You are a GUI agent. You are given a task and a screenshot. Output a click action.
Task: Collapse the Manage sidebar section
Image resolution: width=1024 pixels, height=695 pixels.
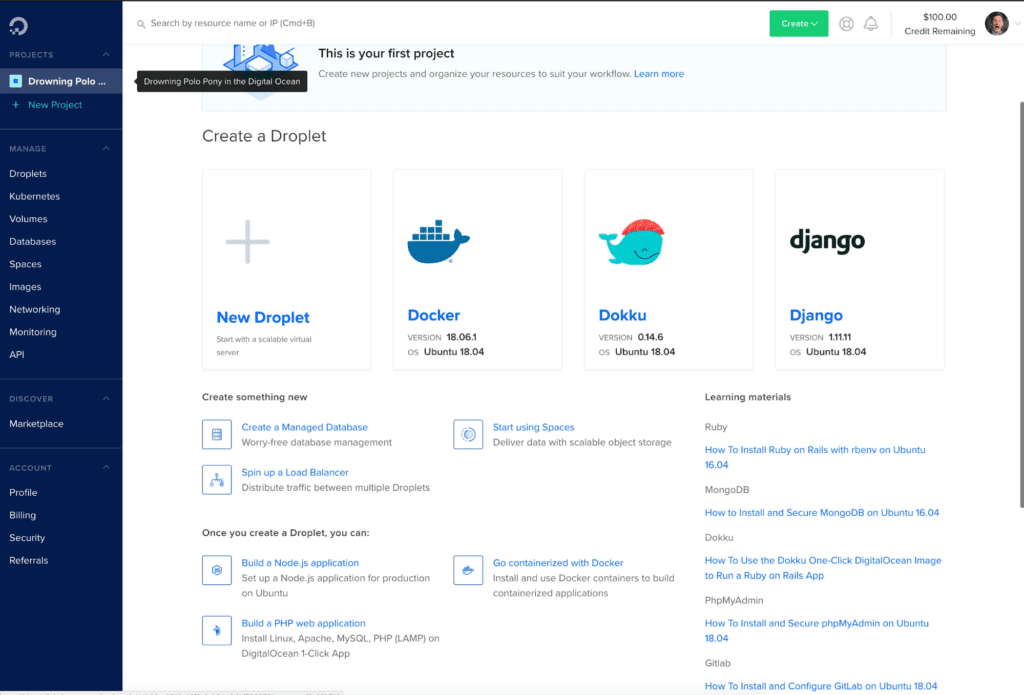point(106,148)
